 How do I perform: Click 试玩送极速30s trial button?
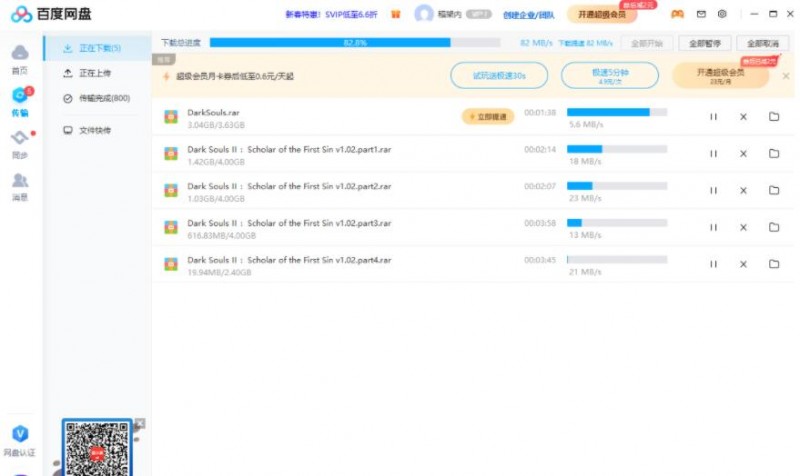[x=499, y=76]
